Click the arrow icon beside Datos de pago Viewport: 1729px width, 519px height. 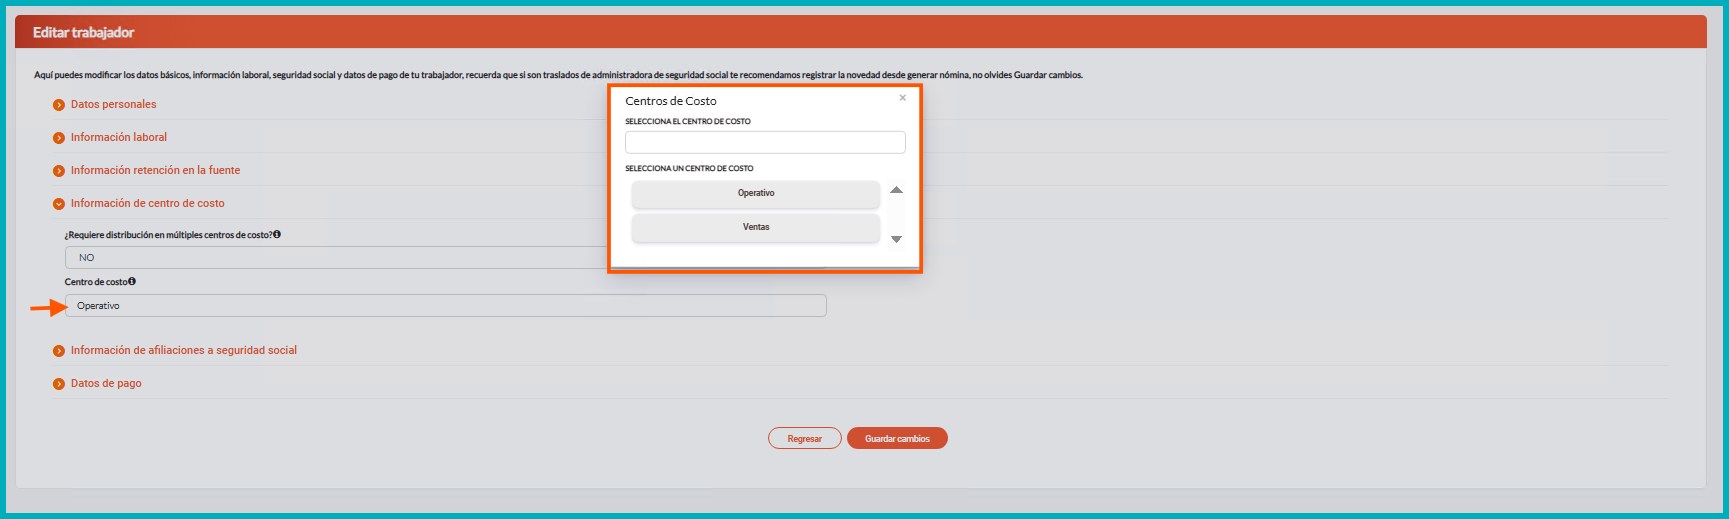click(59, 384)
